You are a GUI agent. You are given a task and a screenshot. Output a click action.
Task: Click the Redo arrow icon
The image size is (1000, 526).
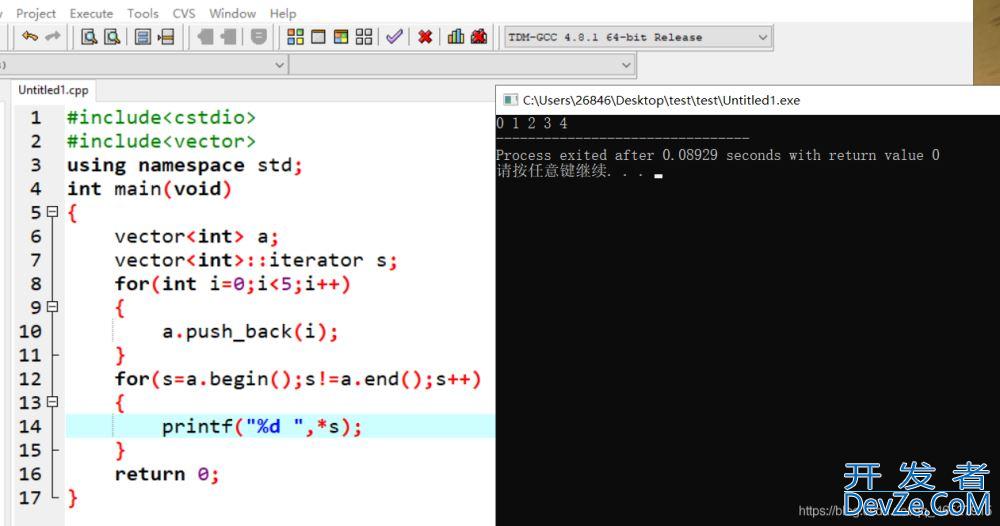(x=52, y=37)
